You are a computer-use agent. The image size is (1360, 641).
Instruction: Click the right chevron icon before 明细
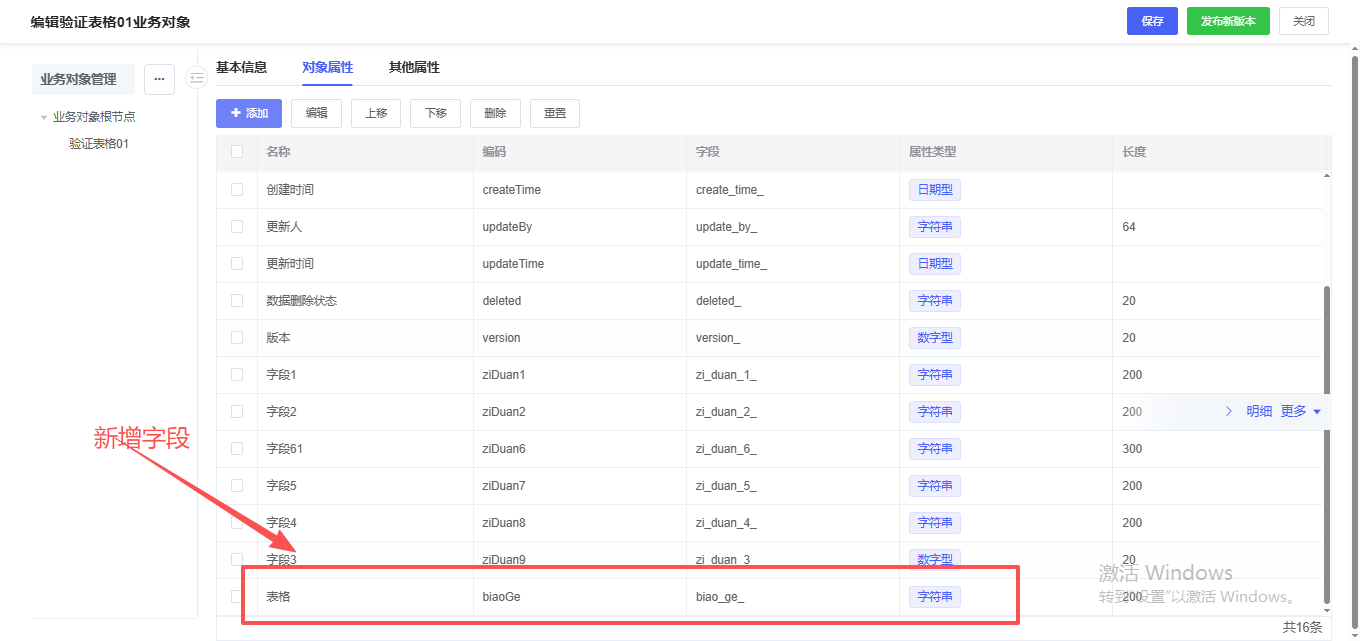click(x=1229, y=411)
